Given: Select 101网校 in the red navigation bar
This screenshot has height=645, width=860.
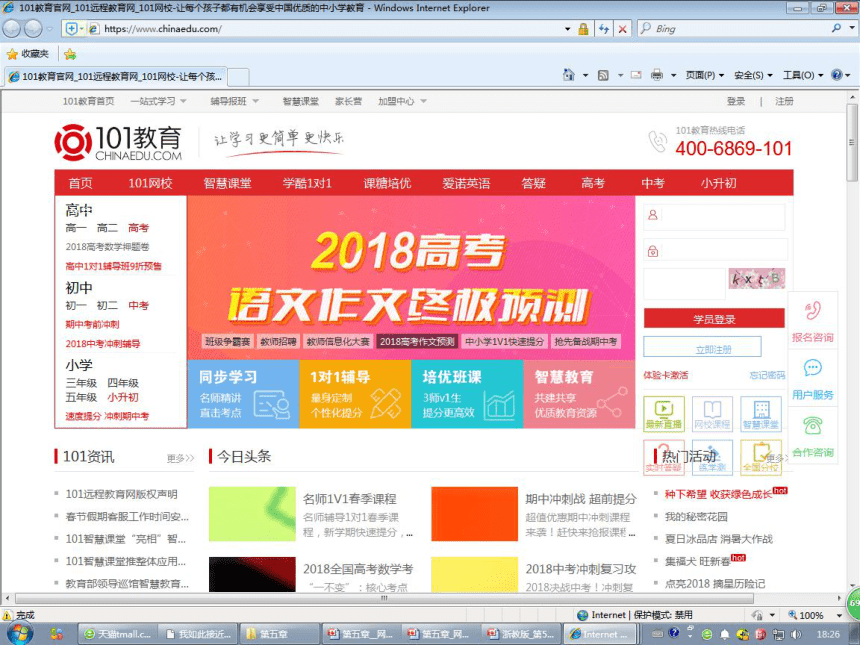Looking at the screenshot, I should click(x=150, y=183).
